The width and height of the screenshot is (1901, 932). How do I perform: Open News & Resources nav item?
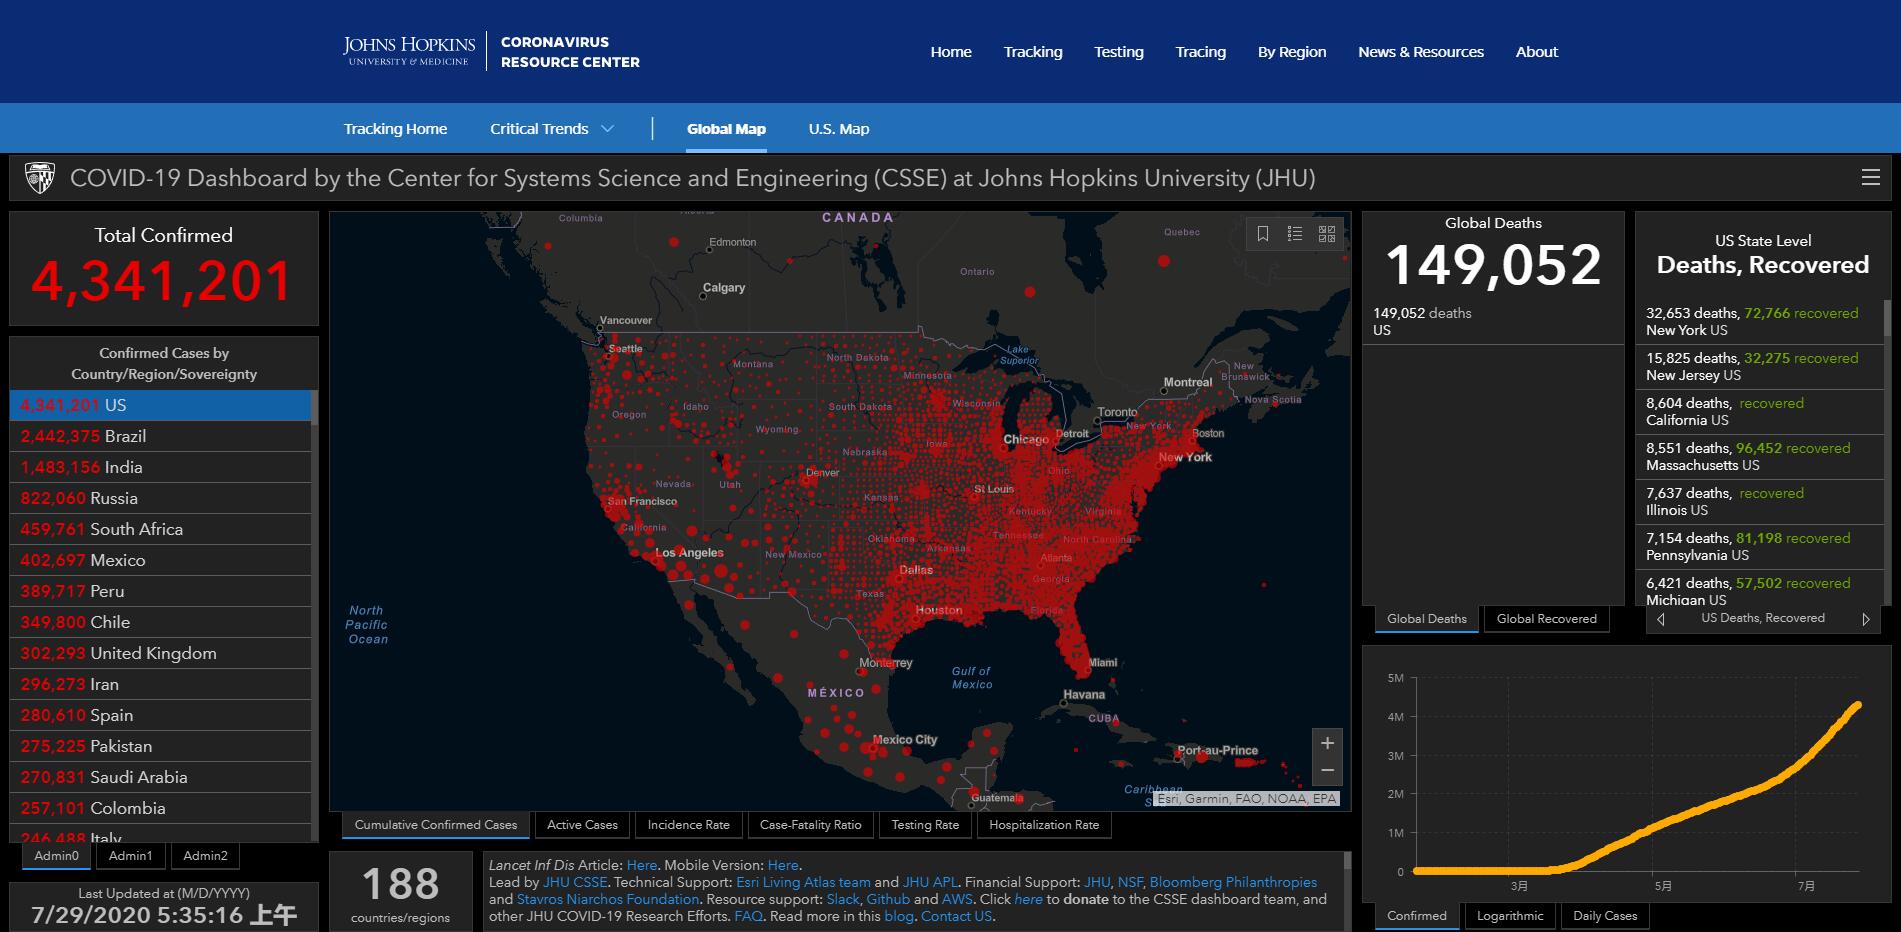(x=1421, y=52)
